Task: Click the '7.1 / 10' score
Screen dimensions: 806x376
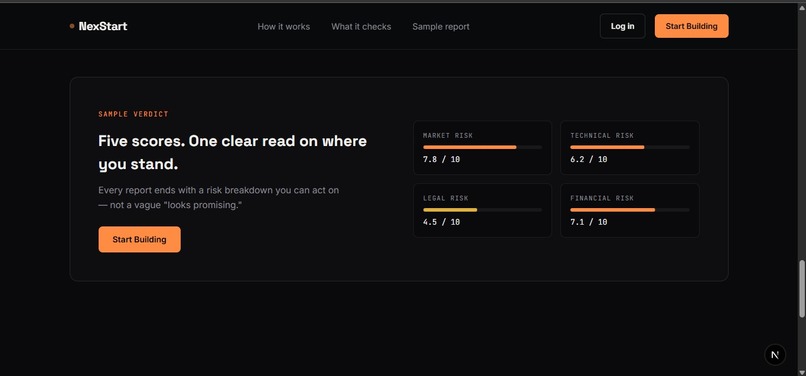Action: [589, 222]
